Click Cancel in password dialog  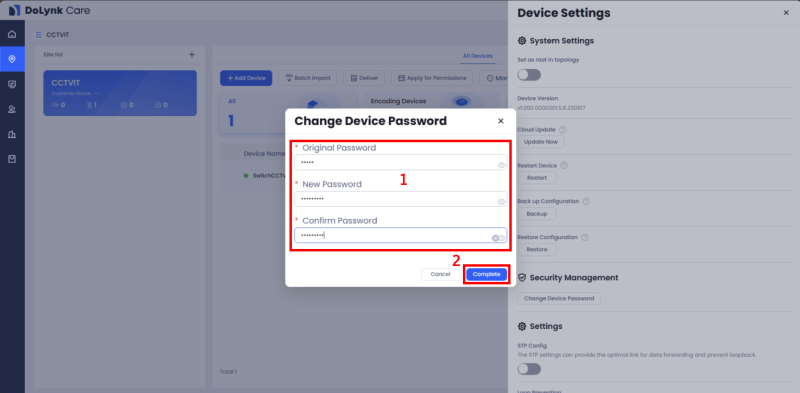point(440,275)
